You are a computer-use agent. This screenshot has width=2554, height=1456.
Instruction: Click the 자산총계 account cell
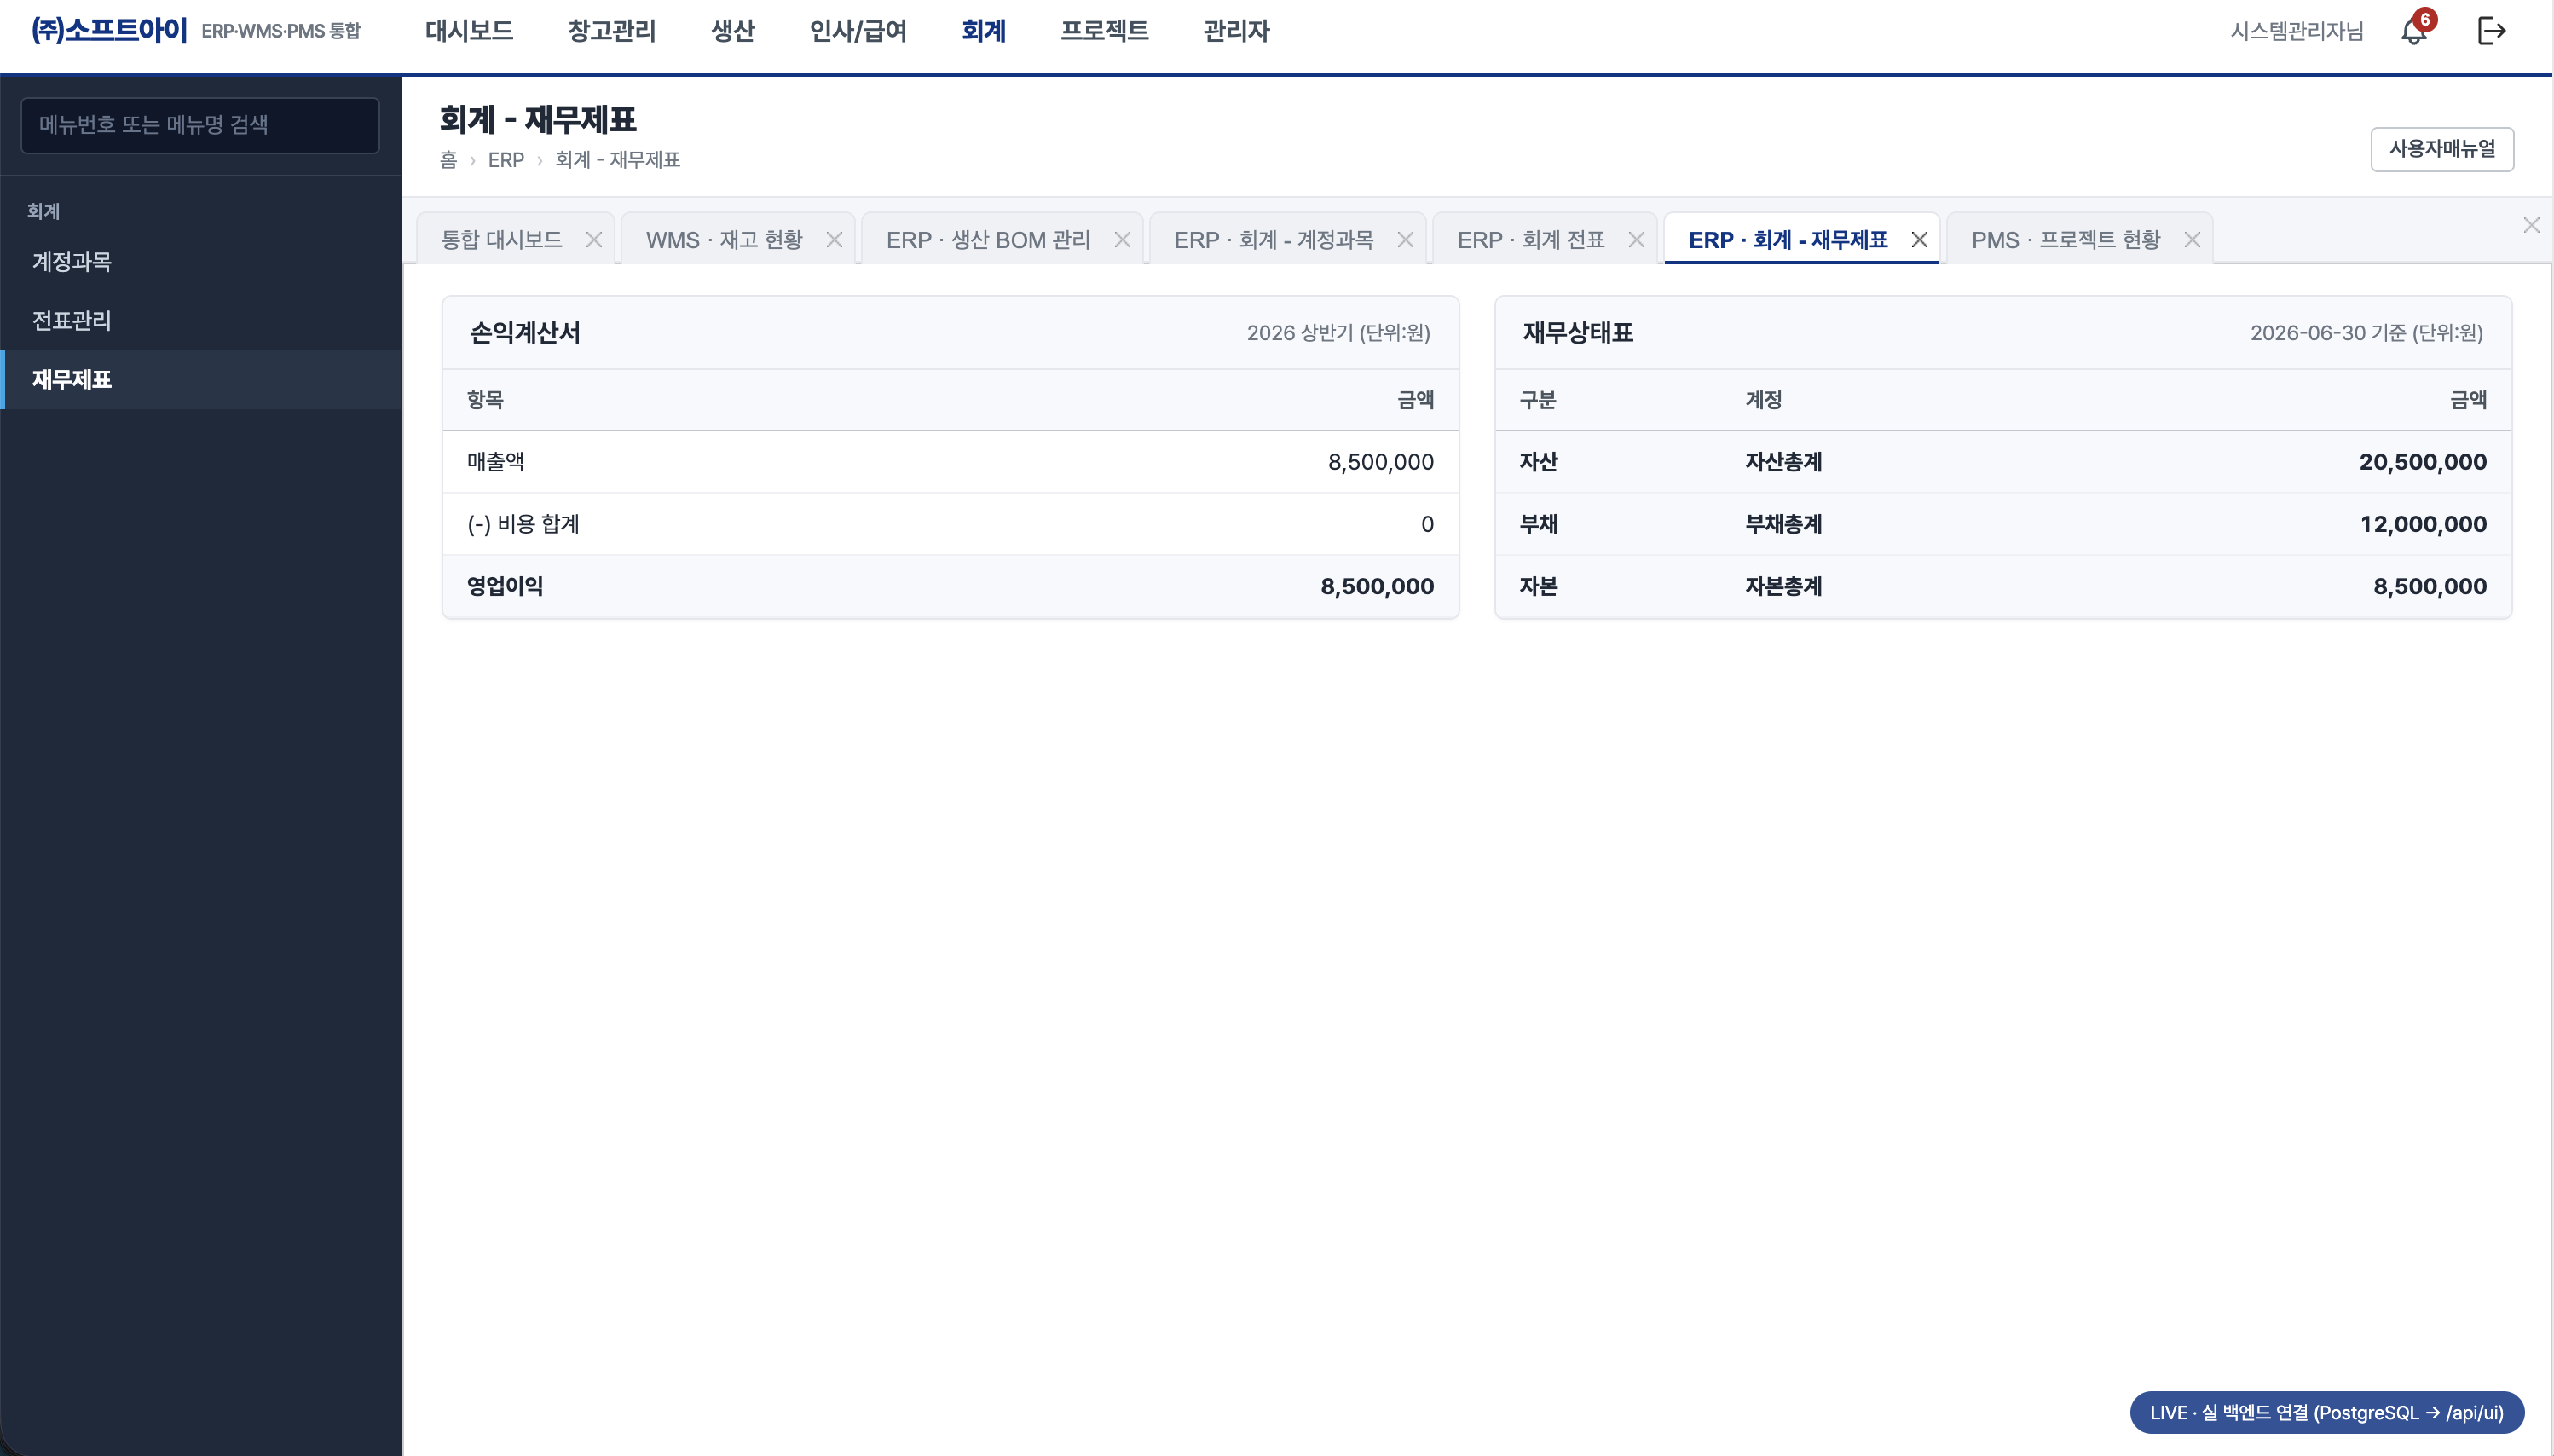pyautogui.click(x=1783, y=462)
